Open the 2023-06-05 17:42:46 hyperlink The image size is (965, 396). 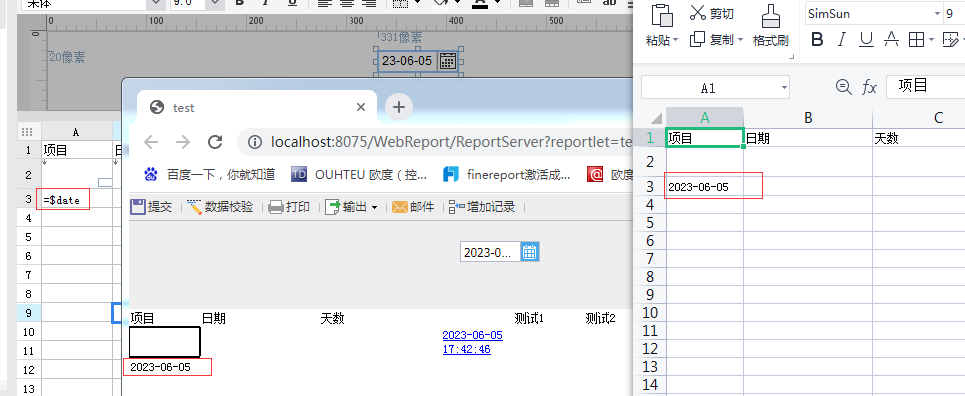click(473, 342)
